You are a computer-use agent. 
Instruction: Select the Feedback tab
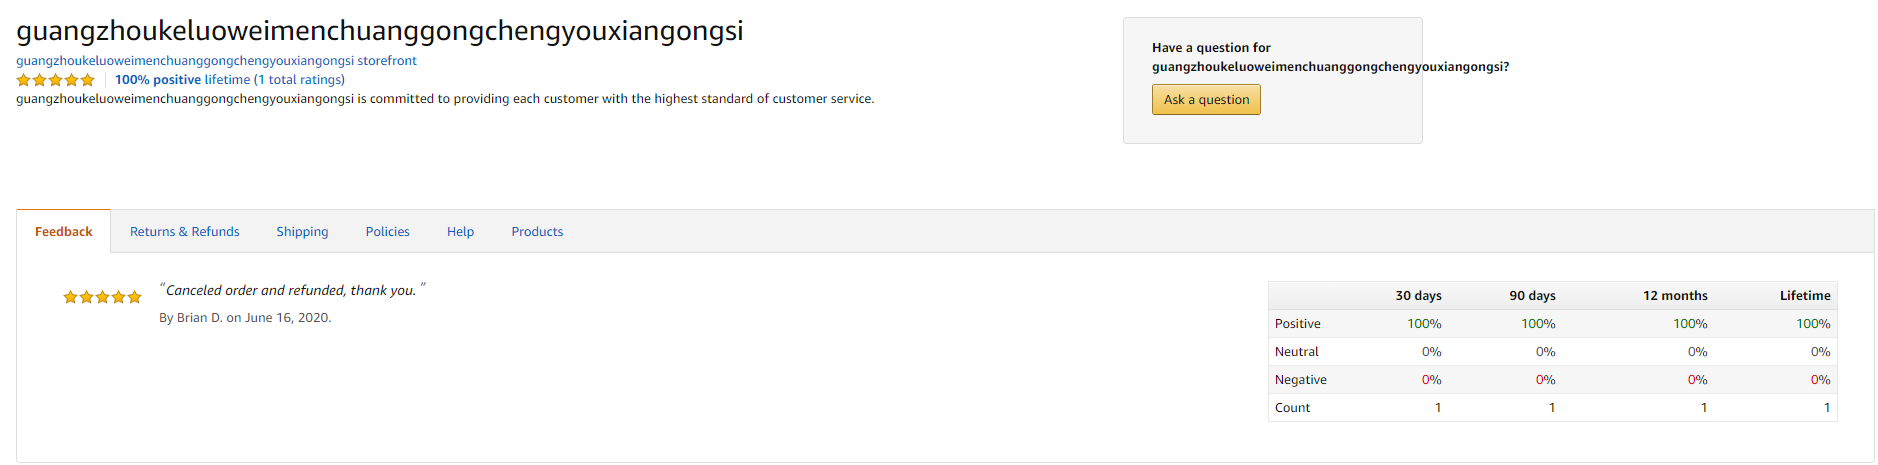tap(64, 232)
